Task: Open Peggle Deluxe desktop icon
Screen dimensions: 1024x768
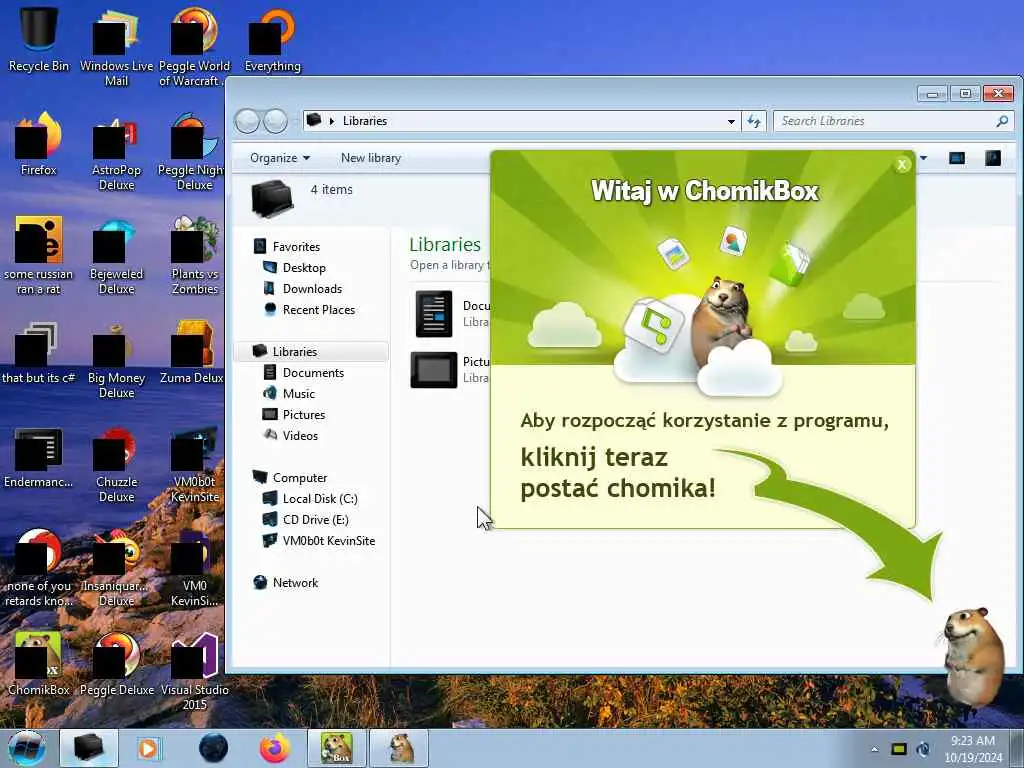Action: pos(116,664)
